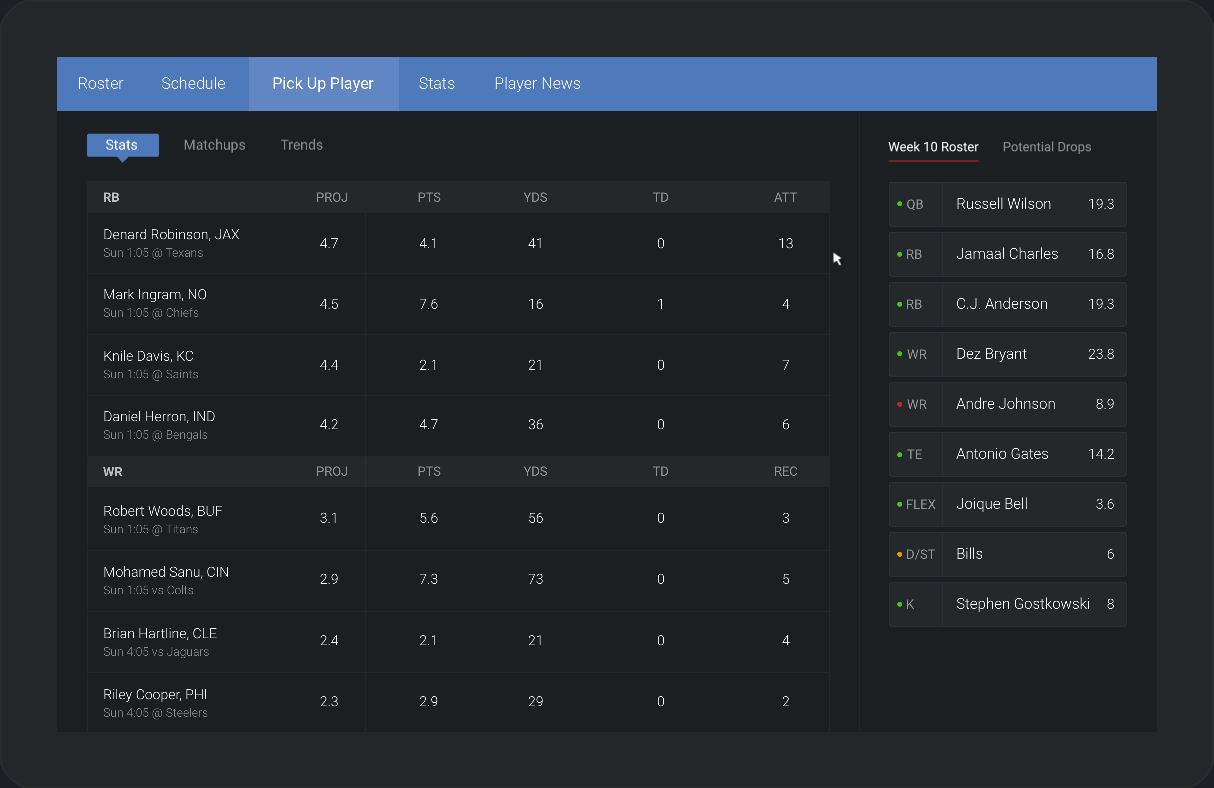Click the "Sun 1:05 @ Texans" matchup text
The width and height of the screenshot is (1214, 788).
point(153,253)
